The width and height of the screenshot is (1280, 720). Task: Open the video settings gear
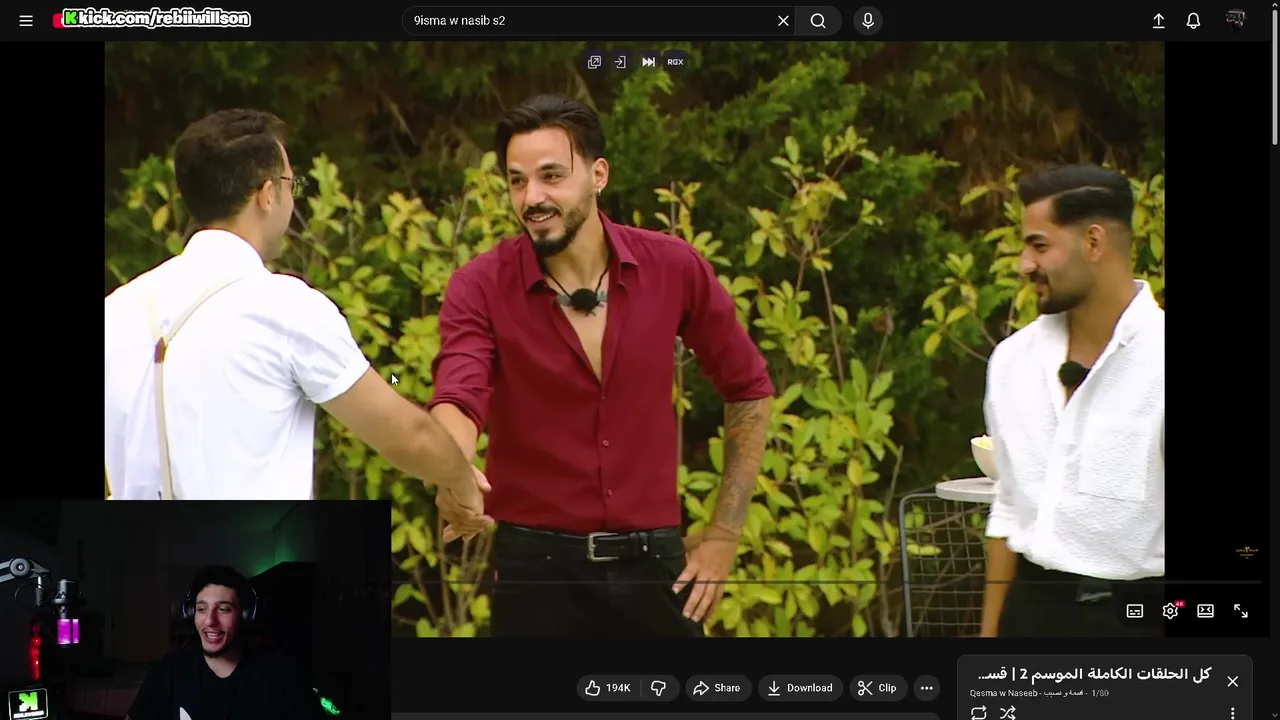pyautogui.click(x=1170, y=611)
